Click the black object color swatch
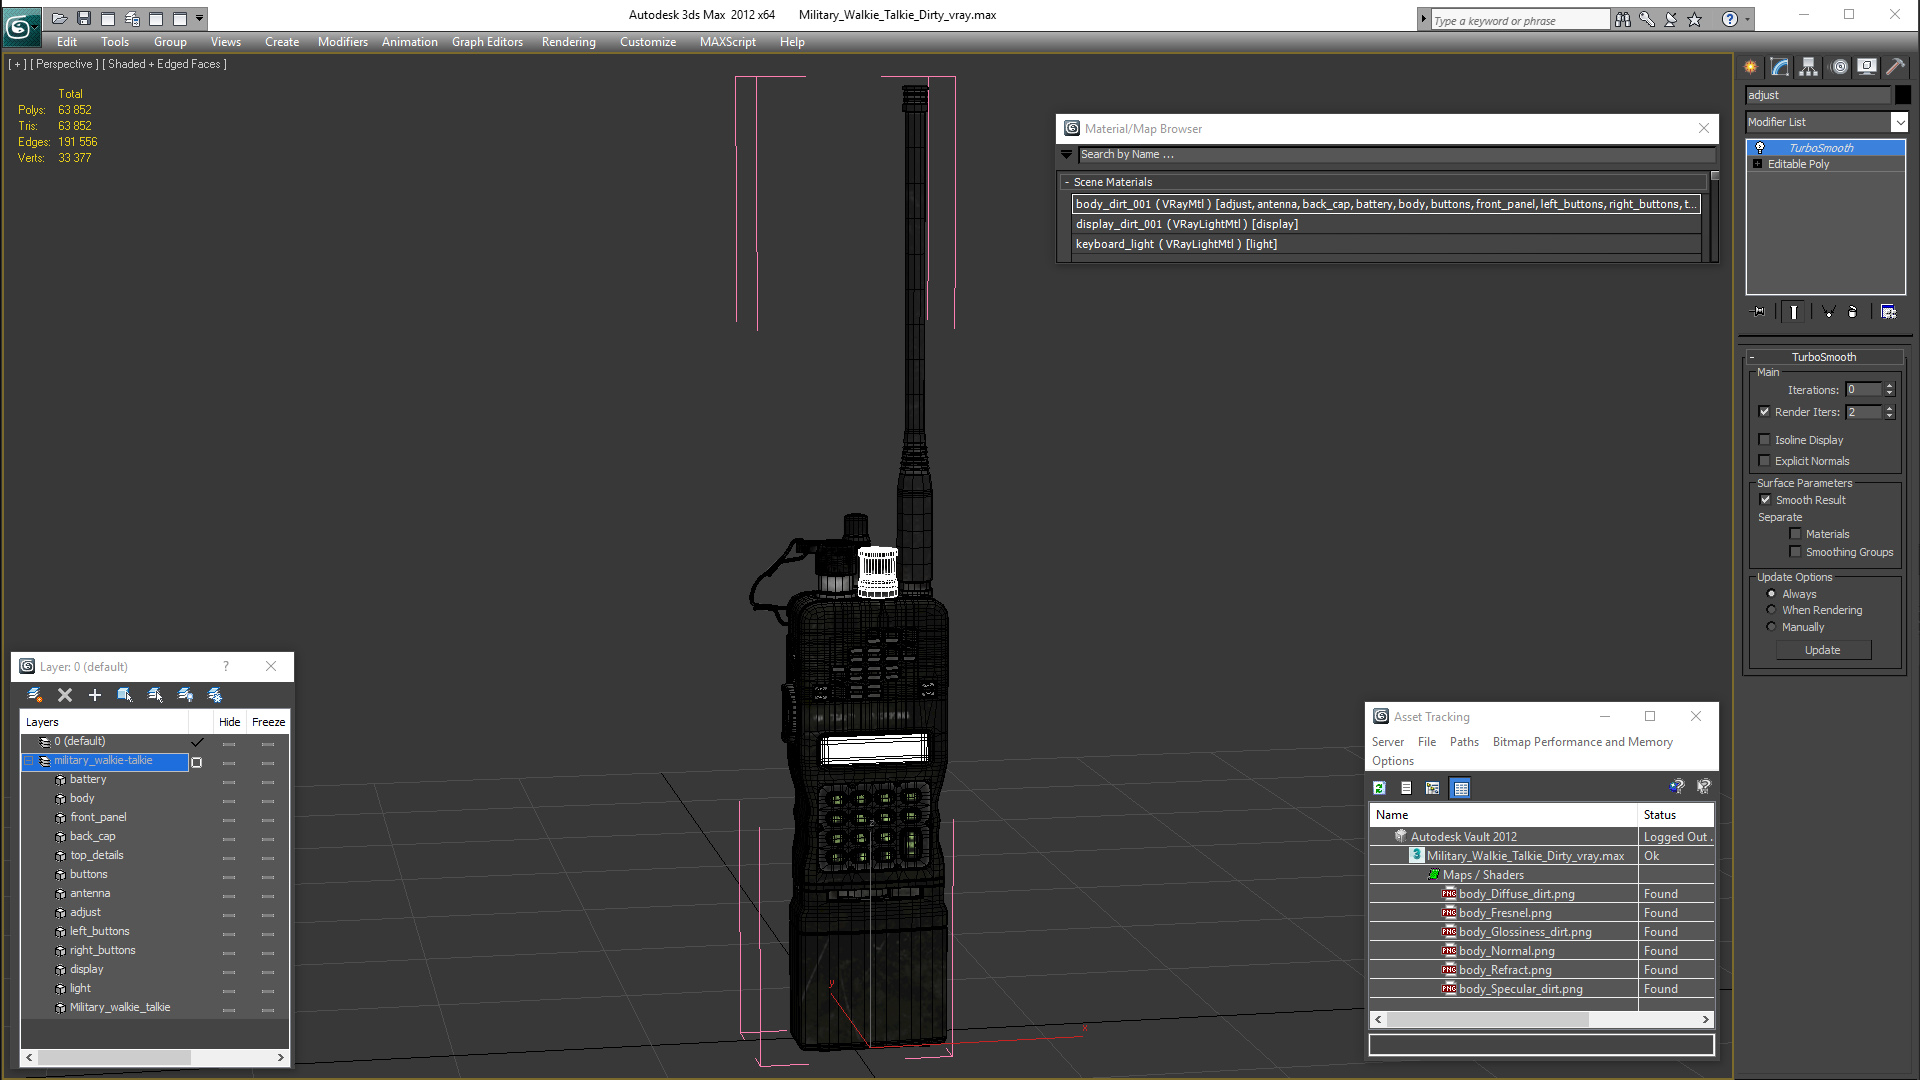The height and width of the screenshot is (1080, 1920). pyautogui.click(x=1902, y=95)
